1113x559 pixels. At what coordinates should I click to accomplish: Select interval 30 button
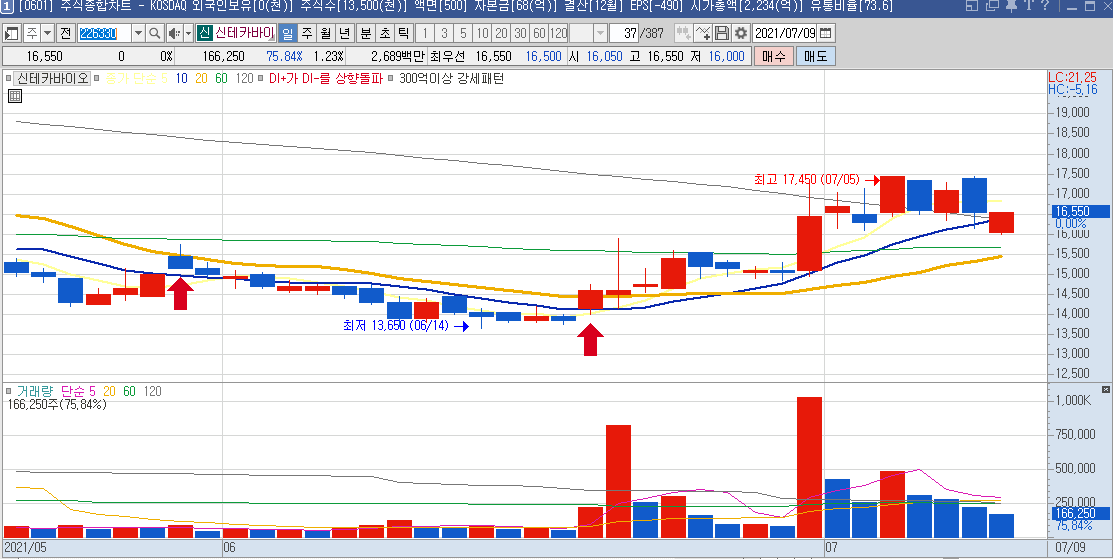pos(521,33)
